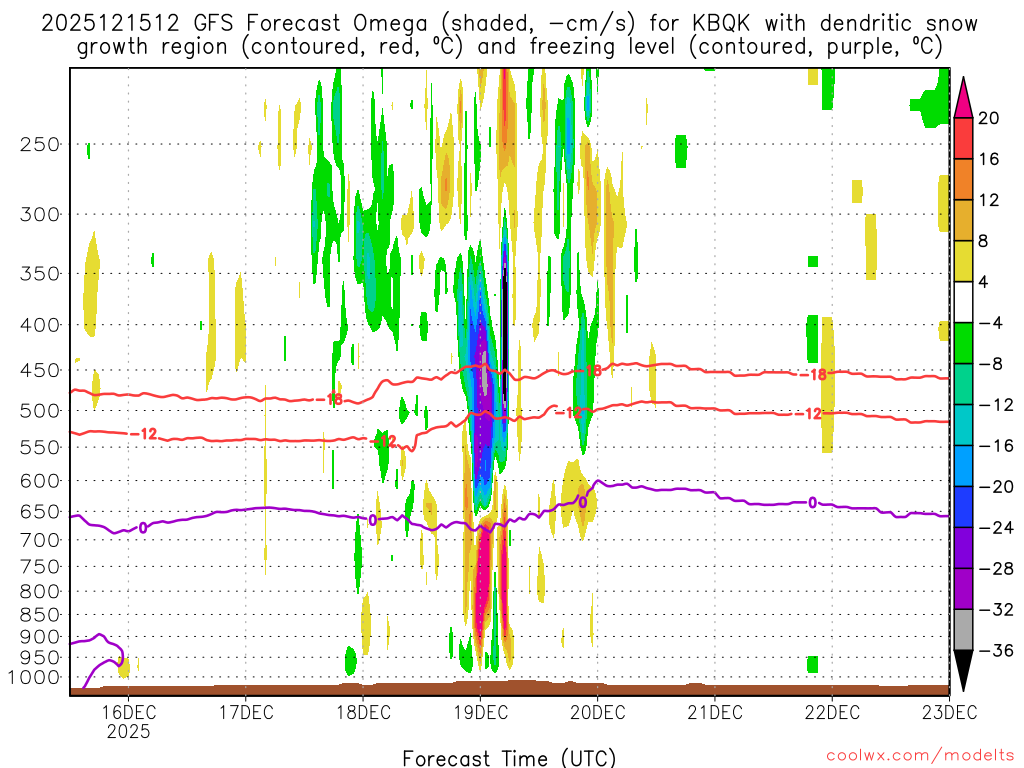1024x768 pixels.
Task: Click the Forecast Time (UTC) axis label
Action: pos(509,758)
